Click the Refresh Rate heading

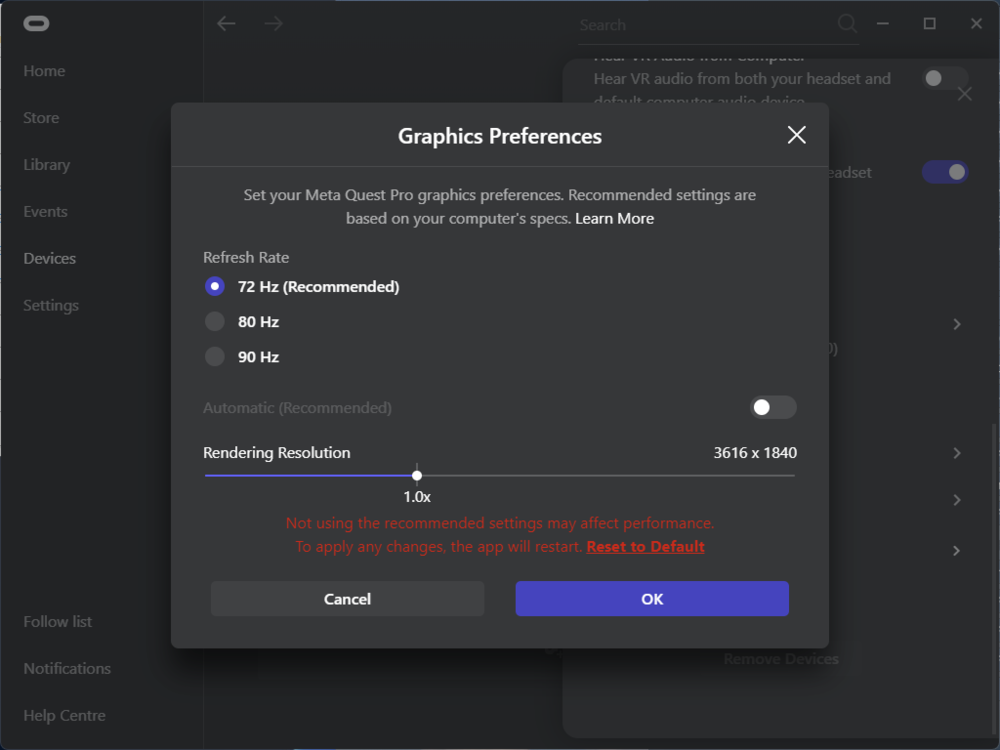[246, 258]
